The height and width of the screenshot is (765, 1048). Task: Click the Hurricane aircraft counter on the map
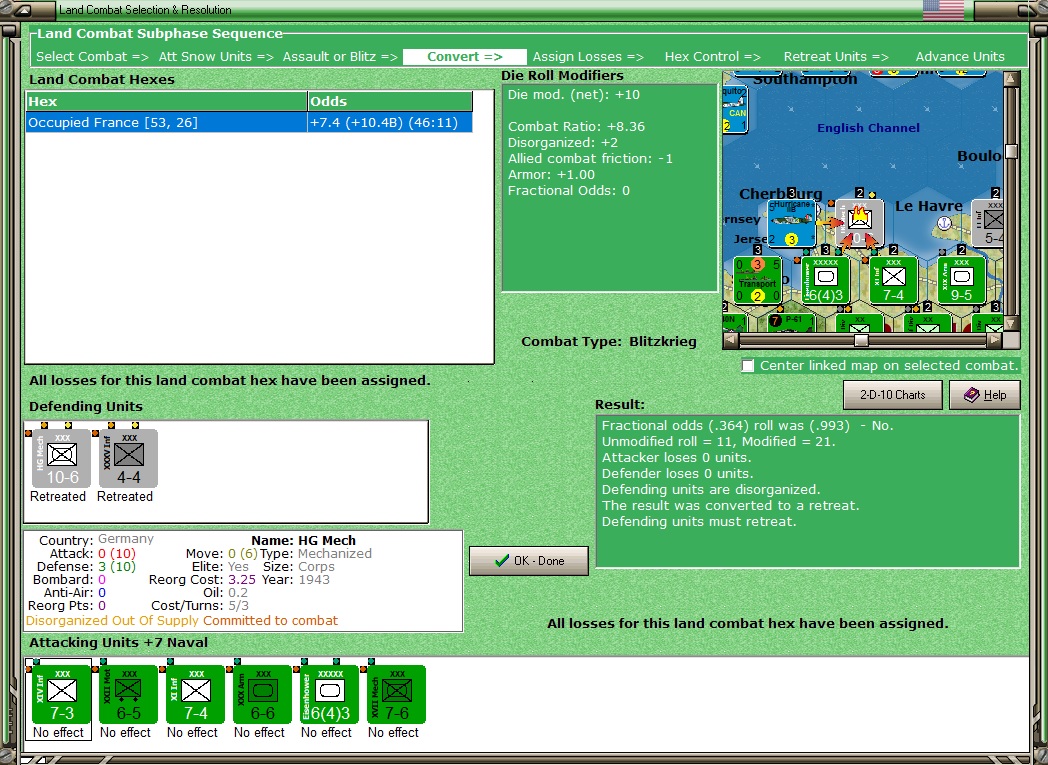(791, 224)
